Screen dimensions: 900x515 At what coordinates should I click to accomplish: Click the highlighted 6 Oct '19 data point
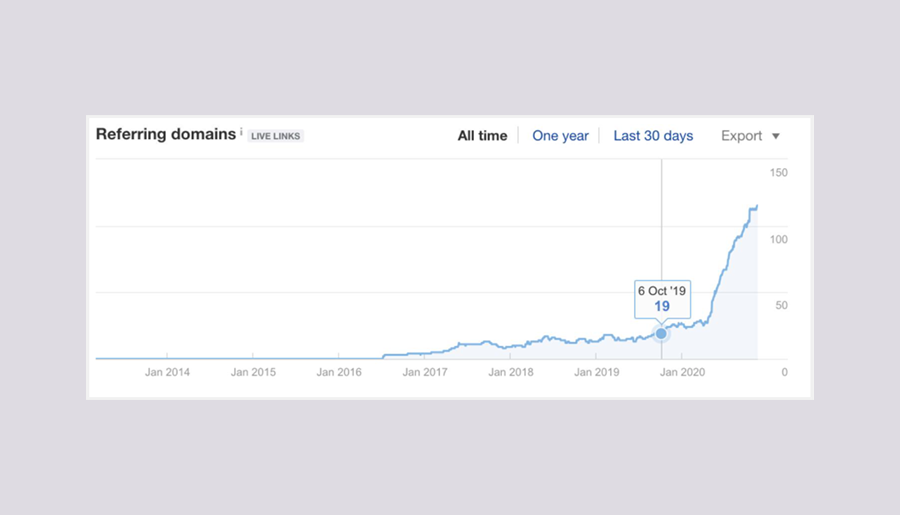tap(661, 333)
